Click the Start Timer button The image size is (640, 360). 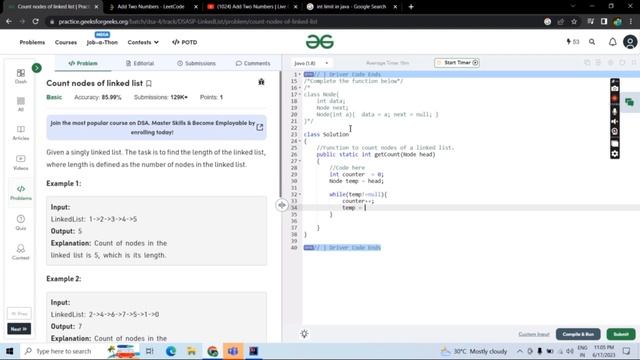(x=457, y=63)
